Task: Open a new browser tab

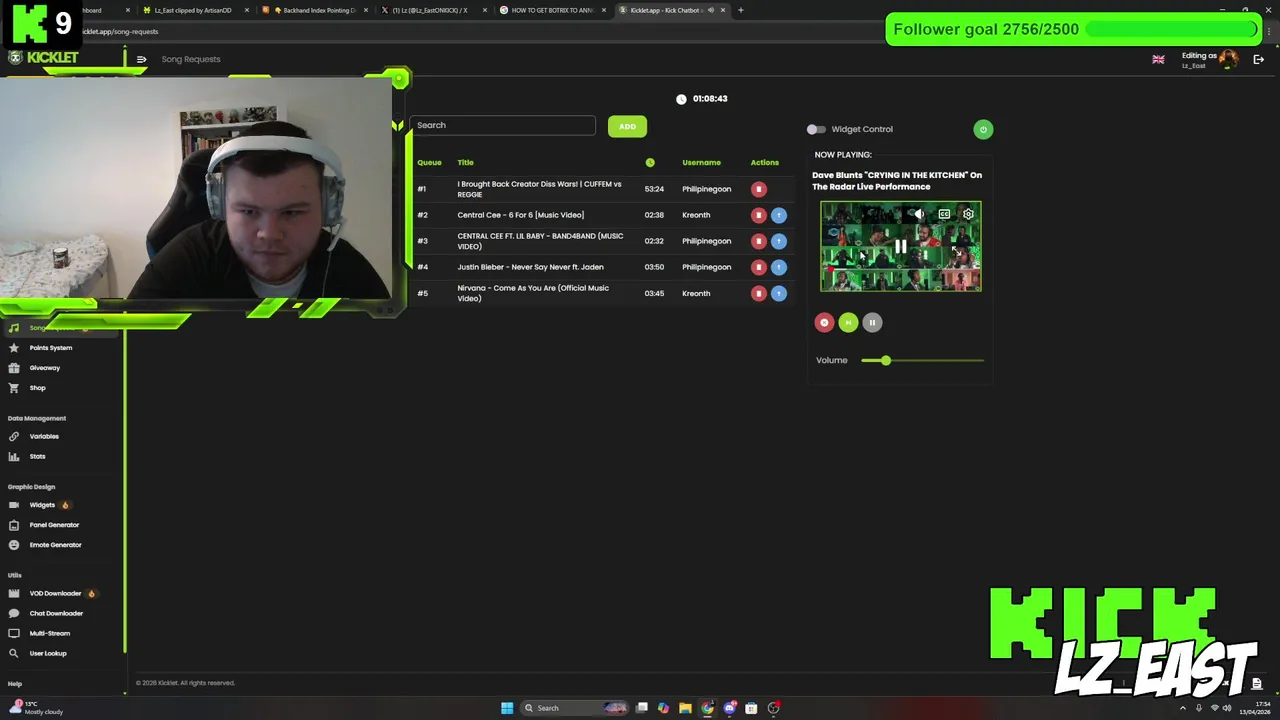Action: 741,10
